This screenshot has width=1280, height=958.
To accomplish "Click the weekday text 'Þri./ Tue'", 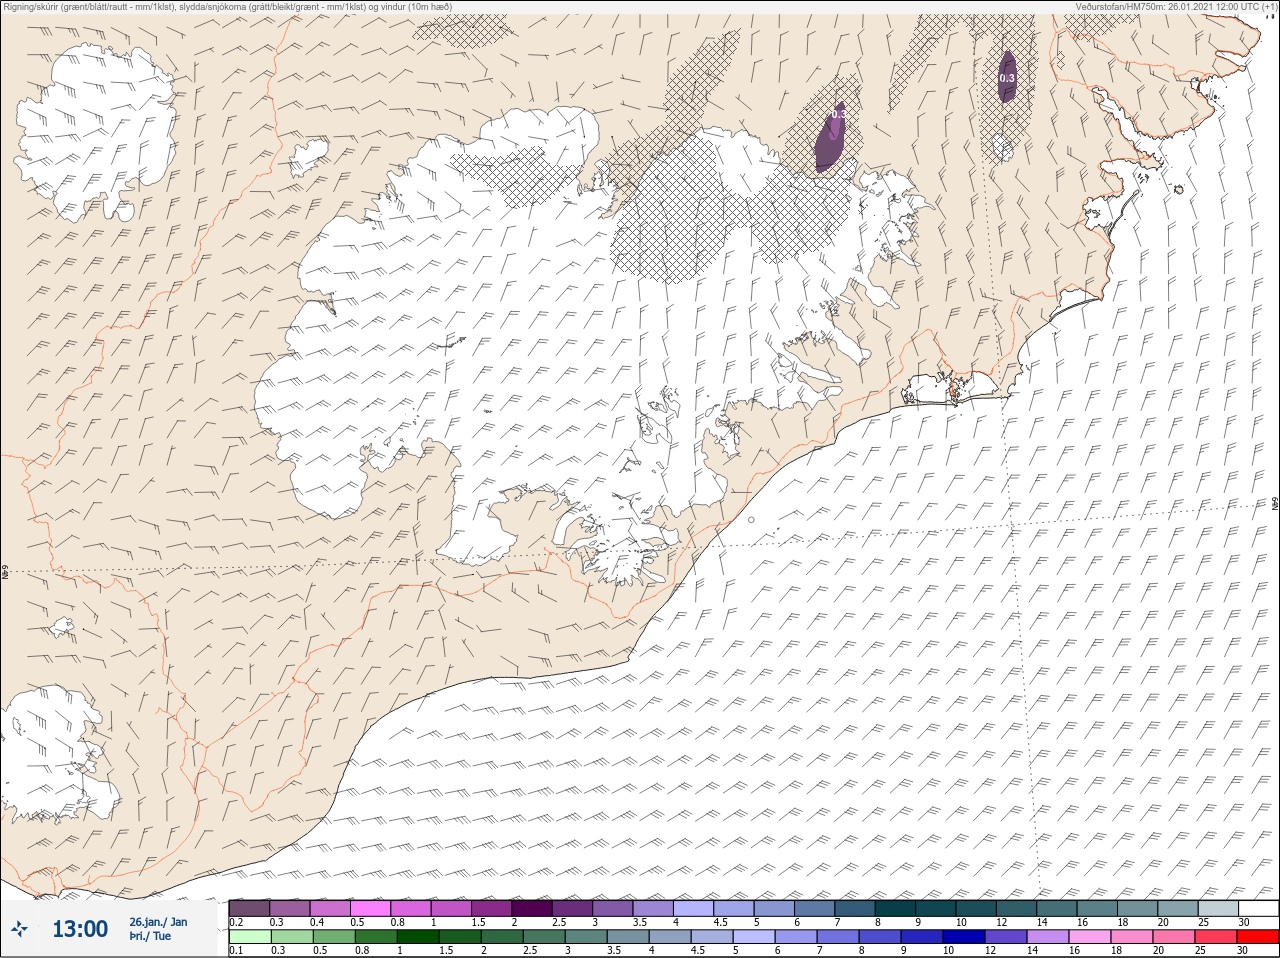I will point(150,937).
